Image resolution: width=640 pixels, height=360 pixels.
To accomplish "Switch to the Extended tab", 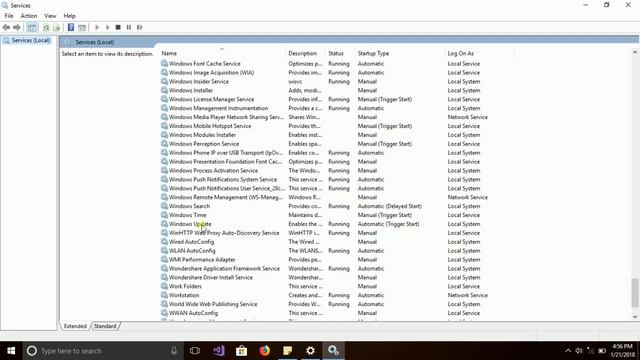I will click(x=75, y=326).
